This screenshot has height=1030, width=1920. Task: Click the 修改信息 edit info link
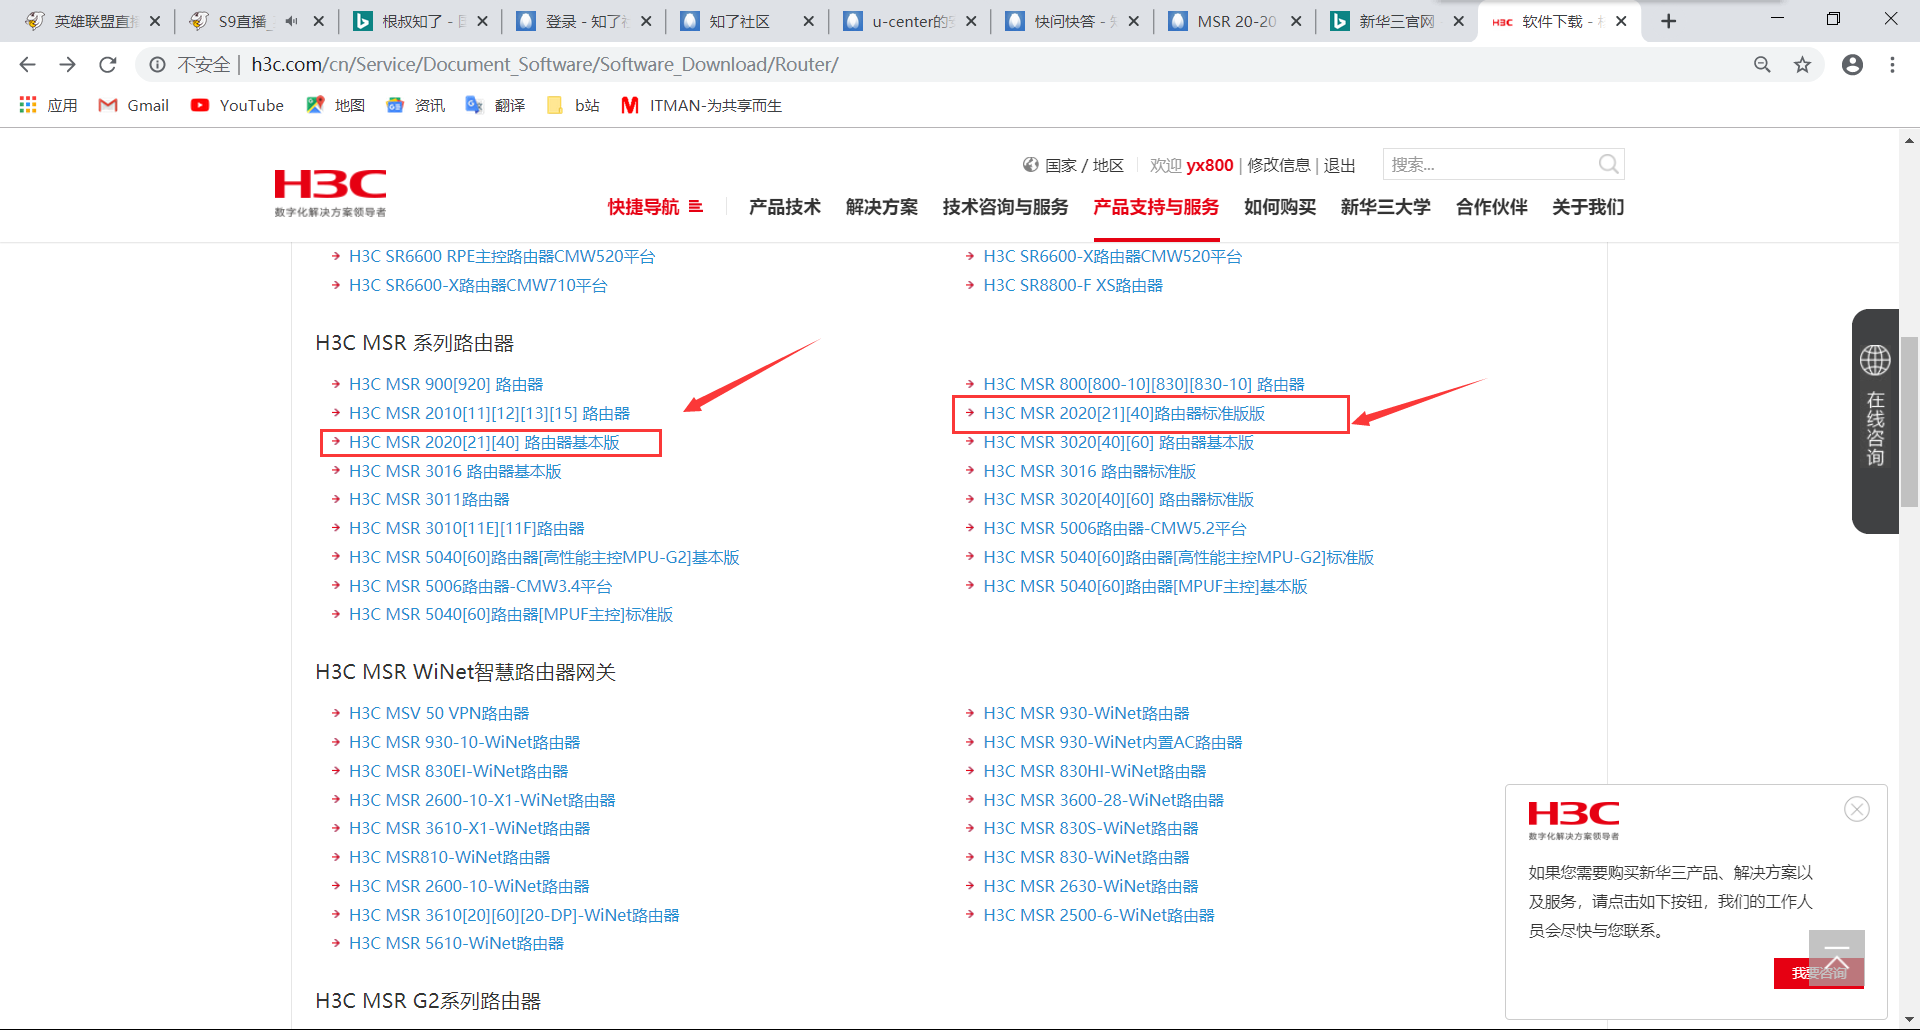click(x=1279, y=165)
